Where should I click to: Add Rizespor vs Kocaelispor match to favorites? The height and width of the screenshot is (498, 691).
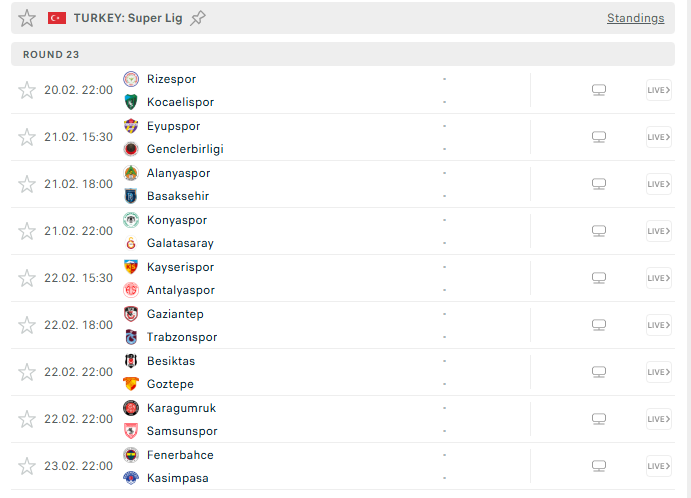pyautogui.click(x=27, y=90)
